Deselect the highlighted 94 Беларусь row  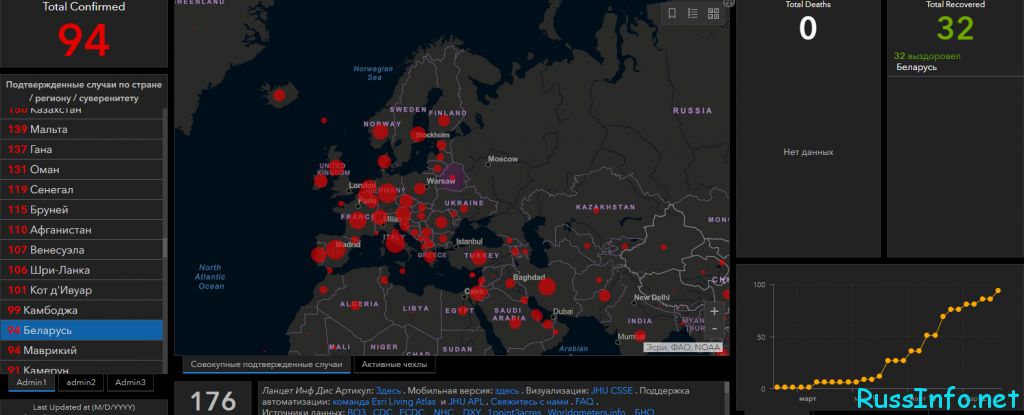82,331
